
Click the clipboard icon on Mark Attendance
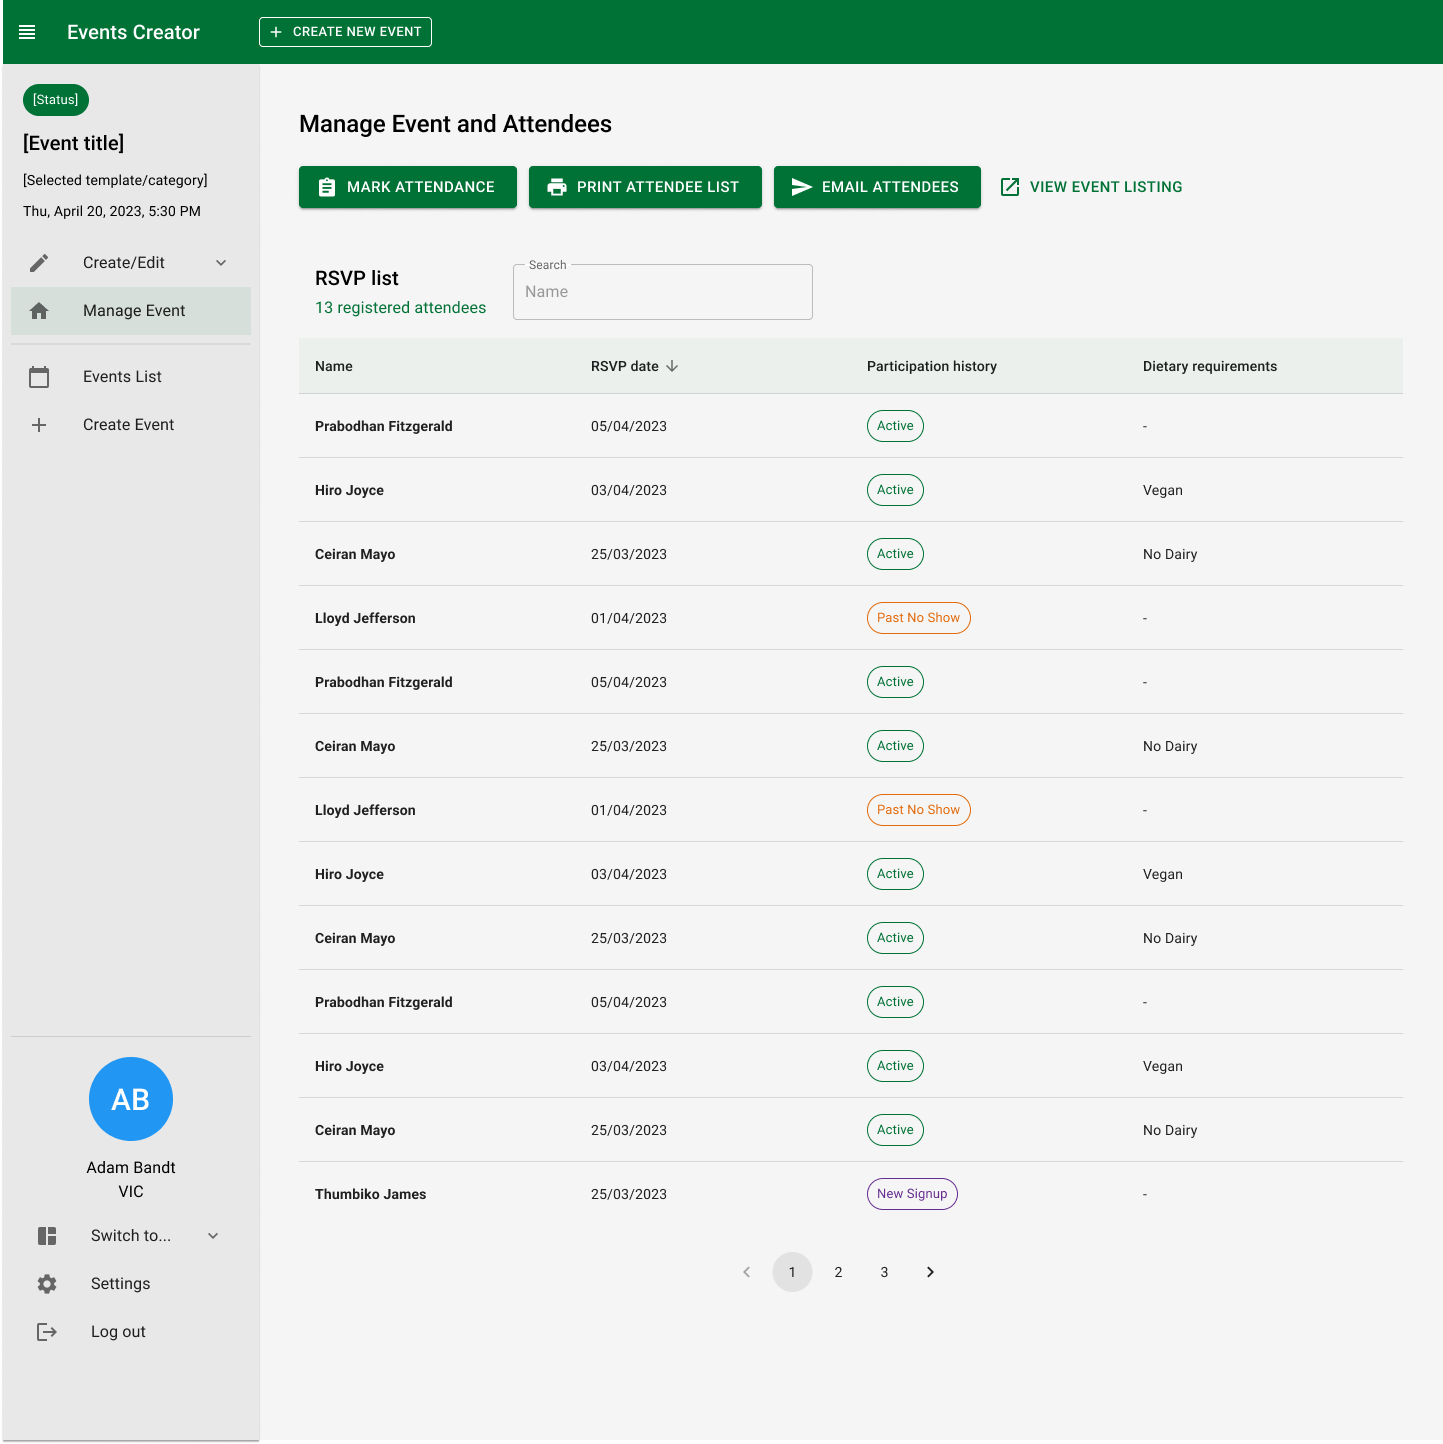click(327, 186)
